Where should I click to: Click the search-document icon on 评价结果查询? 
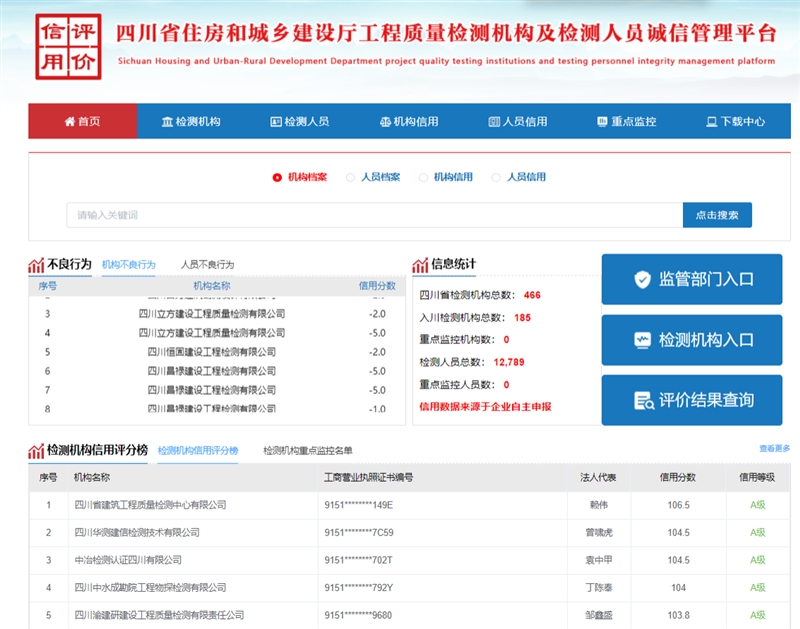click(643, 401)
